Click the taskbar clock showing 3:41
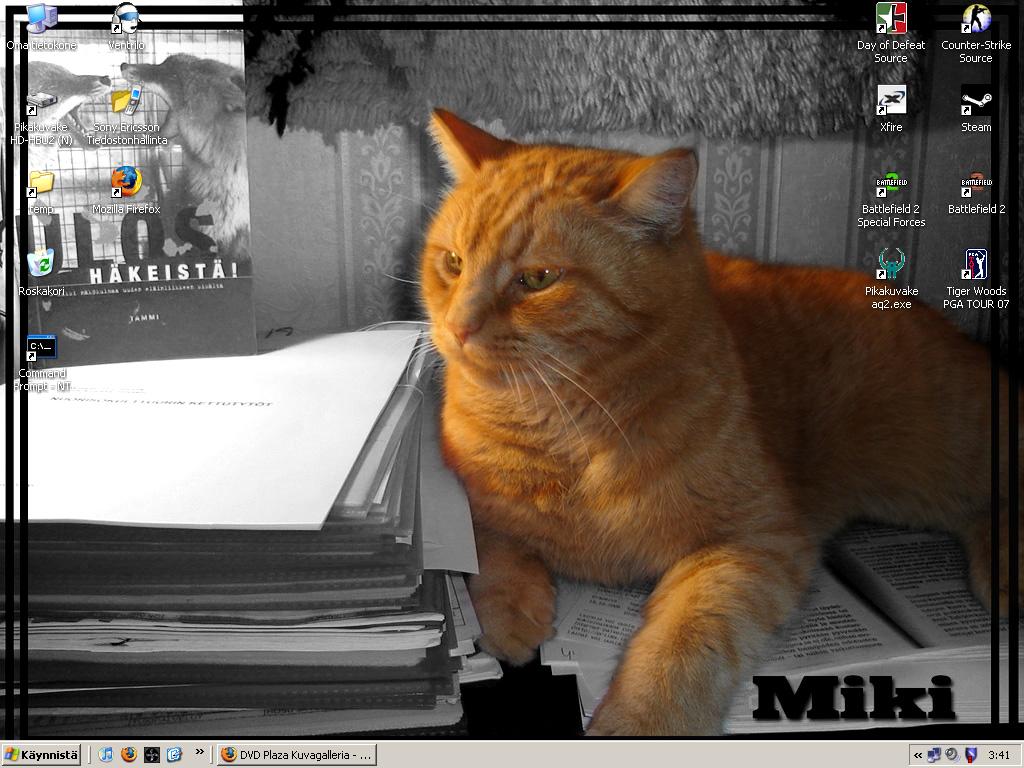The height and width of the screenshot is (768, 1024). 998,755
